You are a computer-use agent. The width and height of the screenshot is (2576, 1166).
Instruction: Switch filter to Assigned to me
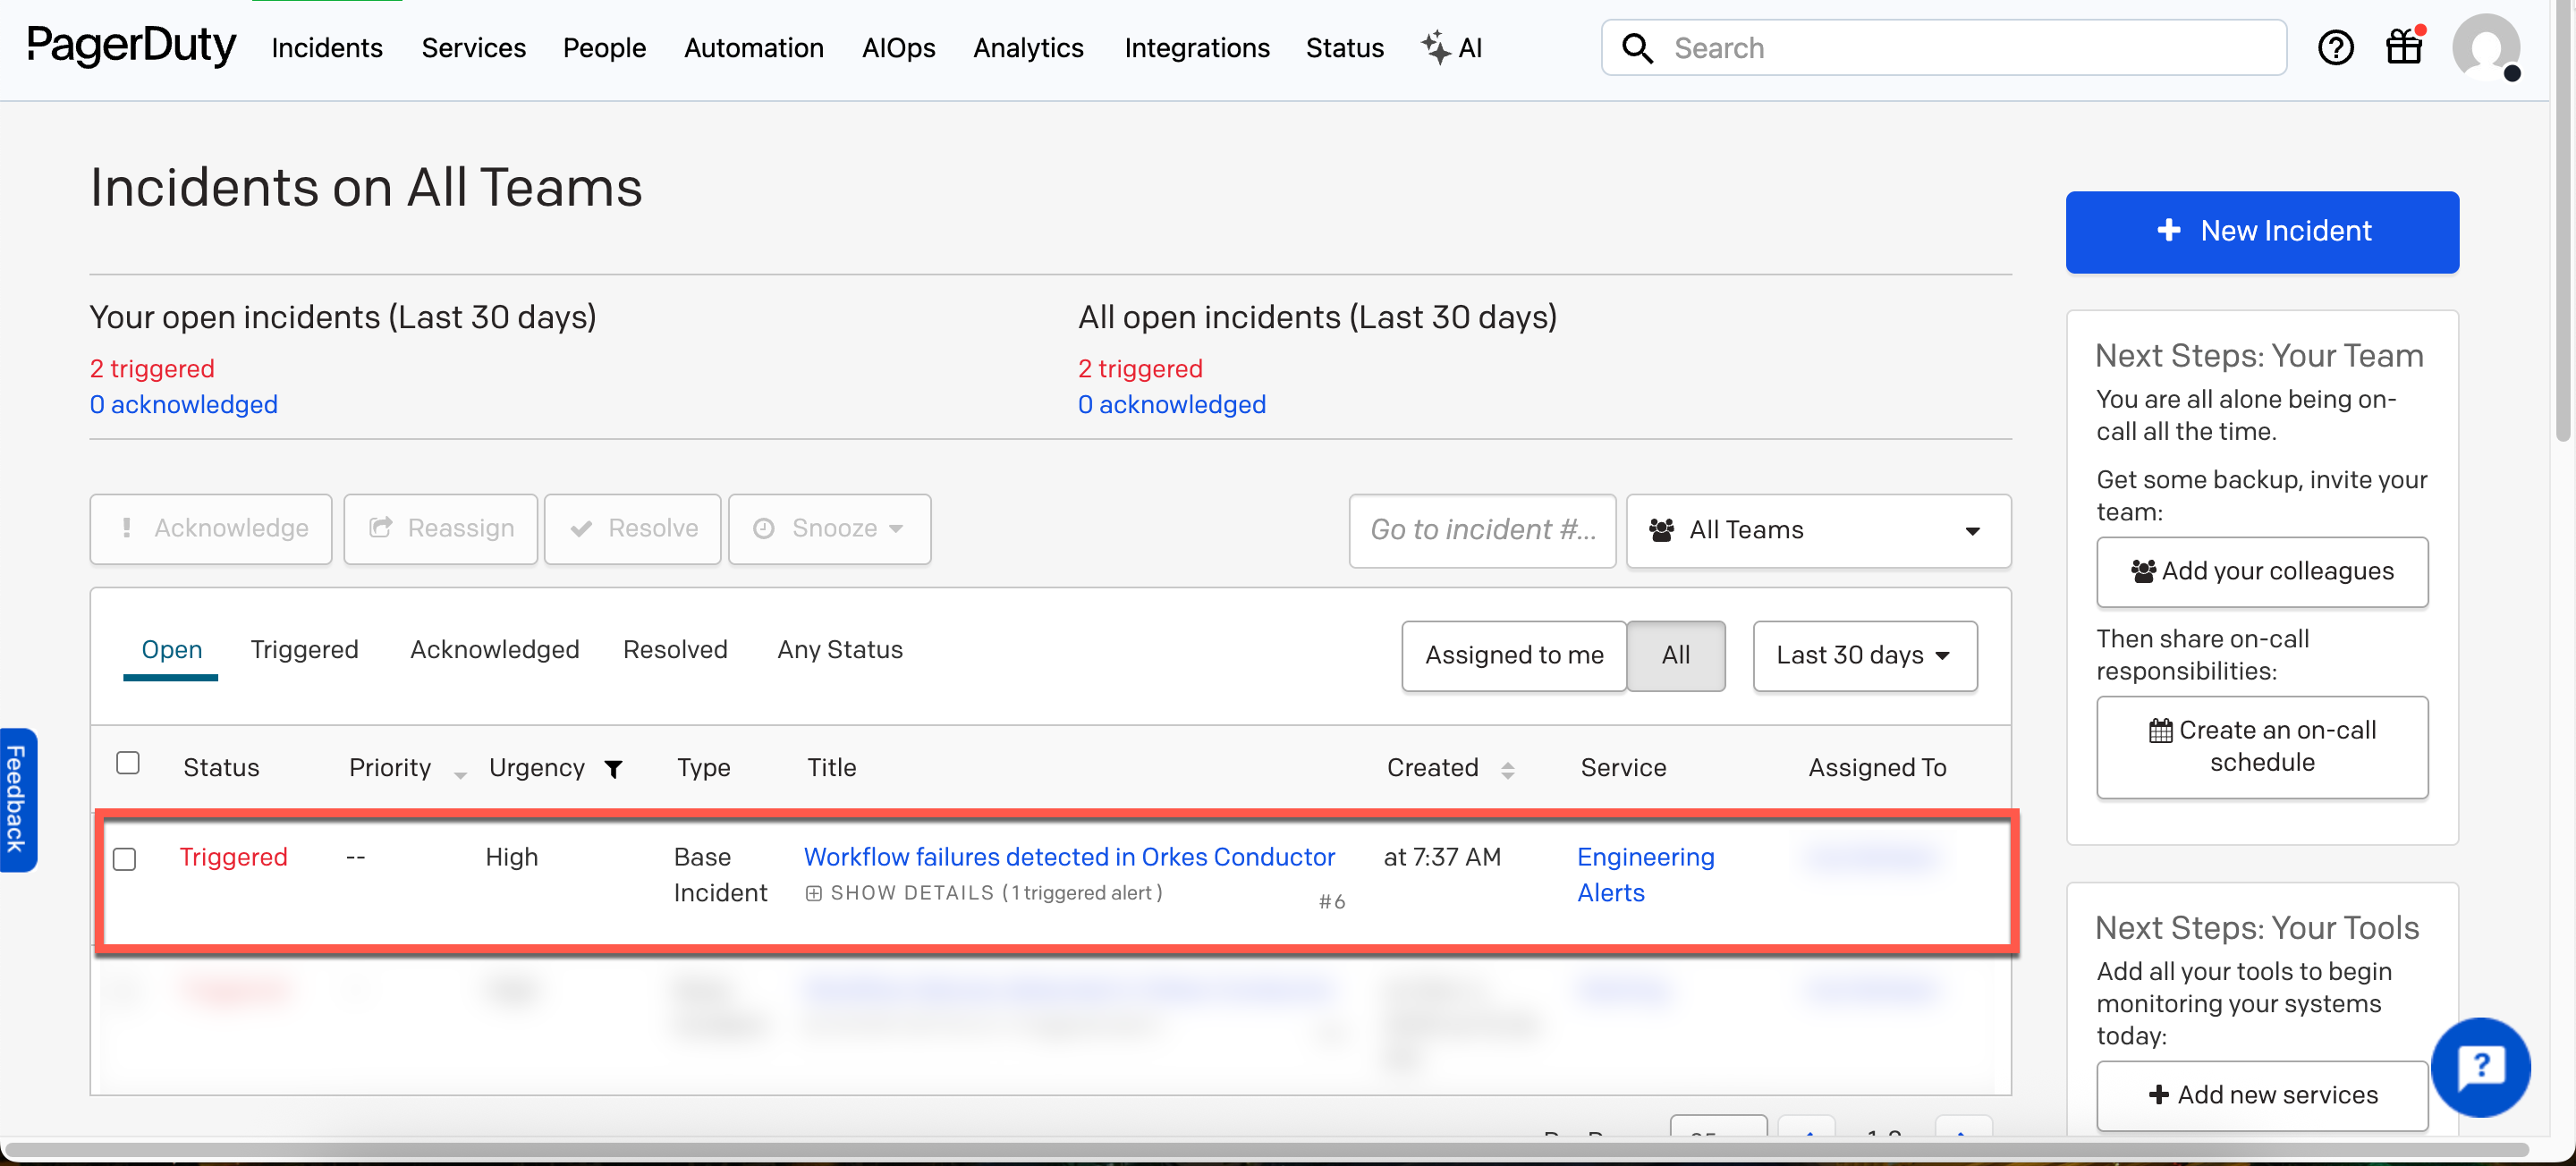pyautogui.click(x=1513, y=656)
